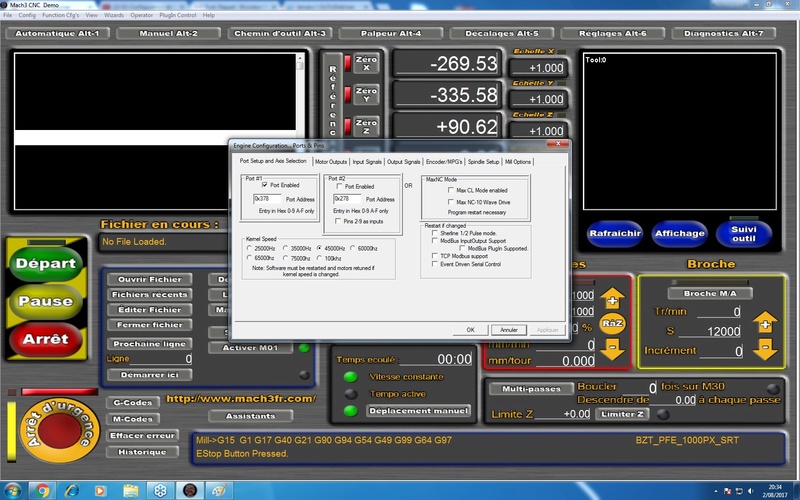Switch to the Input Signals tab
This screenshot has height=500, width=800.
367,162
